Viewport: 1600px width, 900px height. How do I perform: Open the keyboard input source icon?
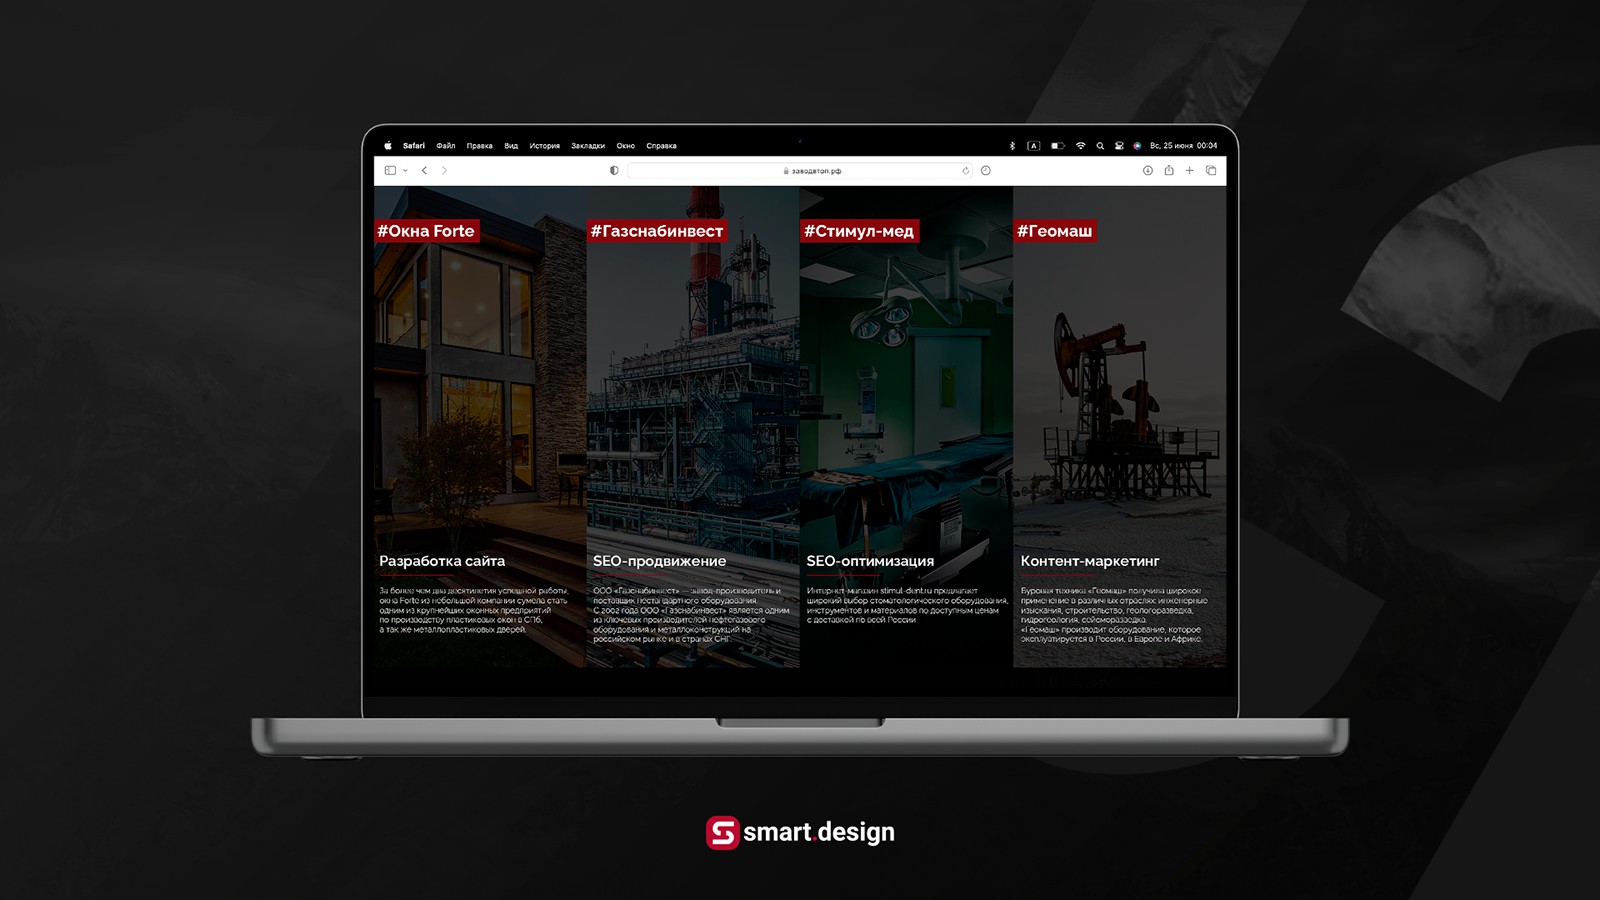point(1034,146)
